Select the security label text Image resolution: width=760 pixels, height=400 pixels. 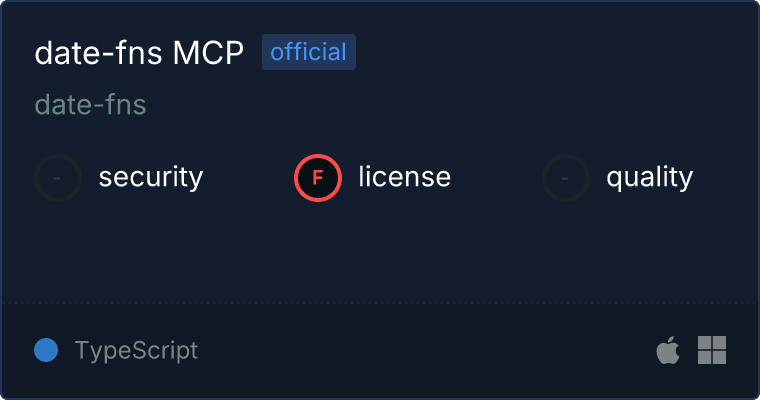[151, 177]
